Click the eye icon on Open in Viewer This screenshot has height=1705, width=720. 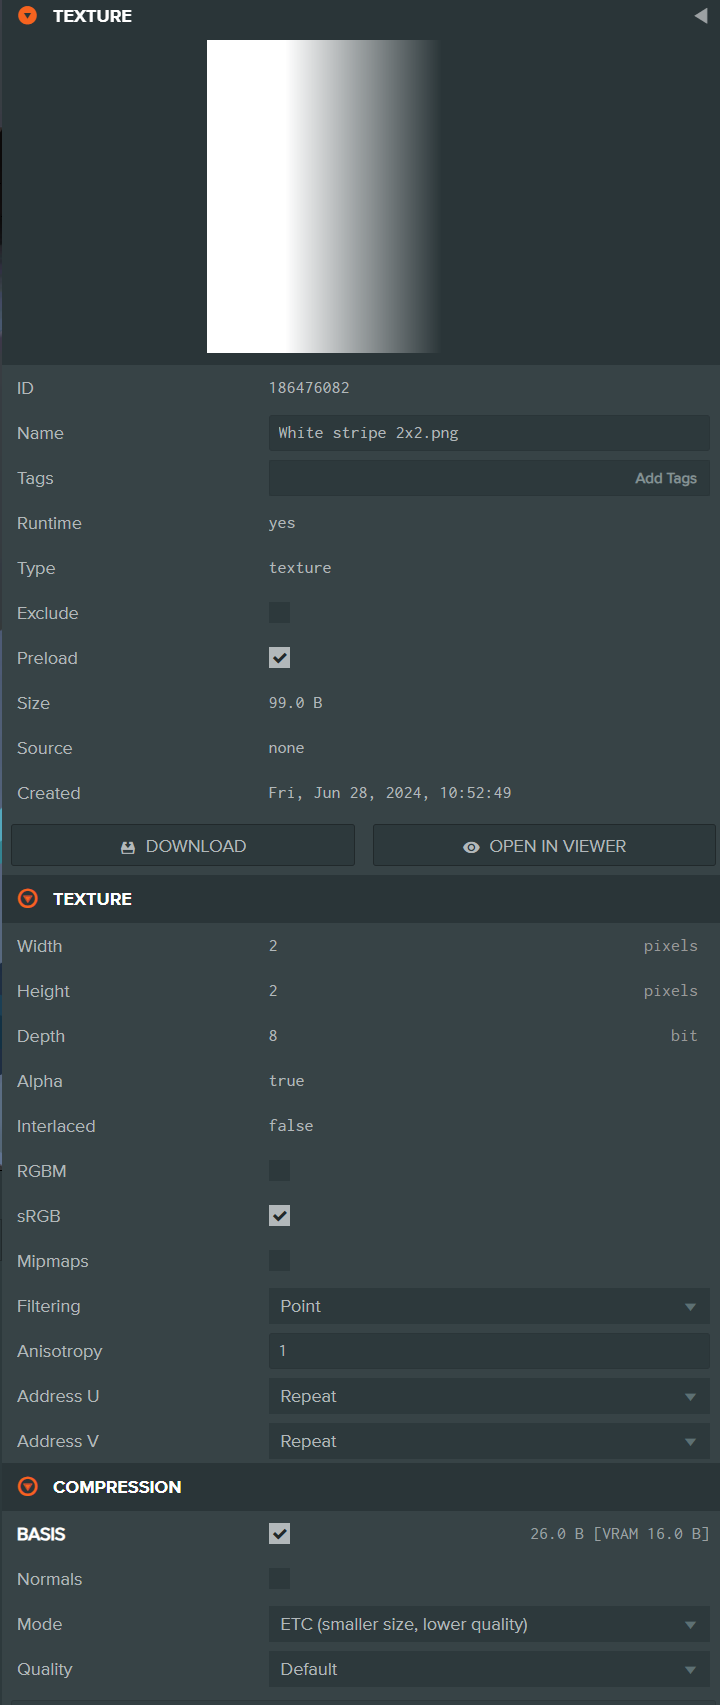471,847
